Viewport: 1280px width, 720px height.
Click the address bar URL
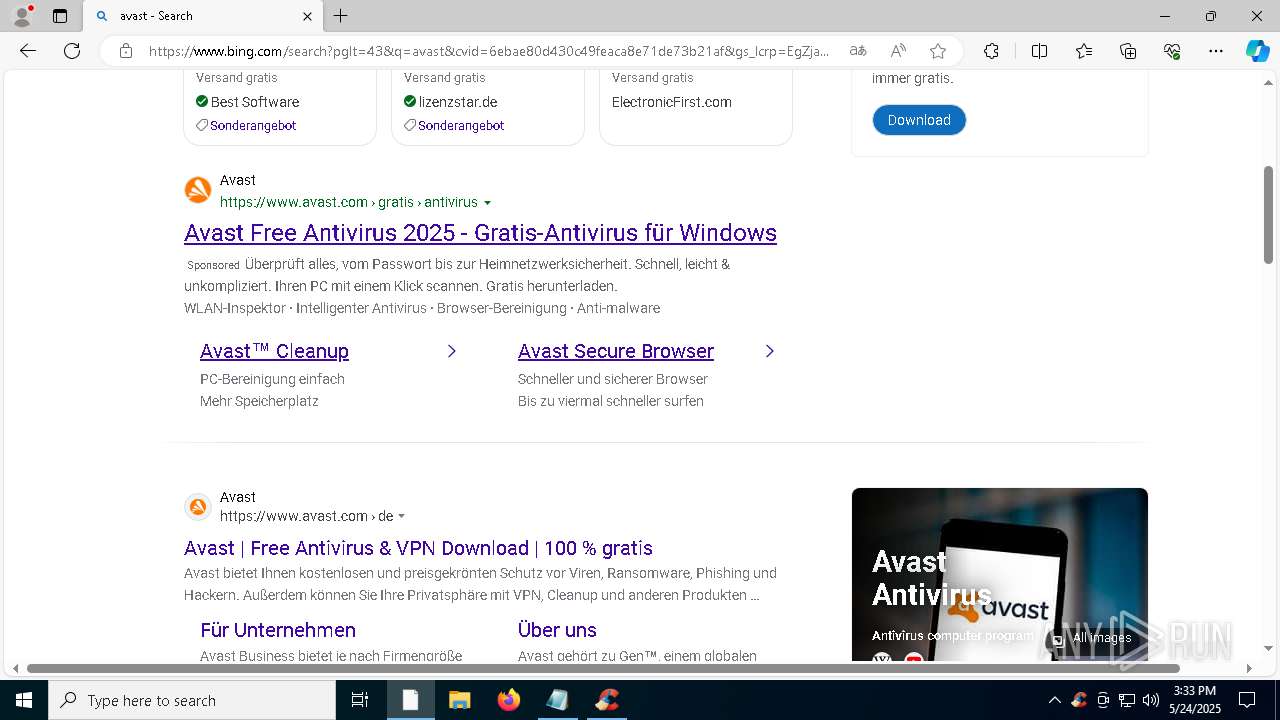click(488, 51)
